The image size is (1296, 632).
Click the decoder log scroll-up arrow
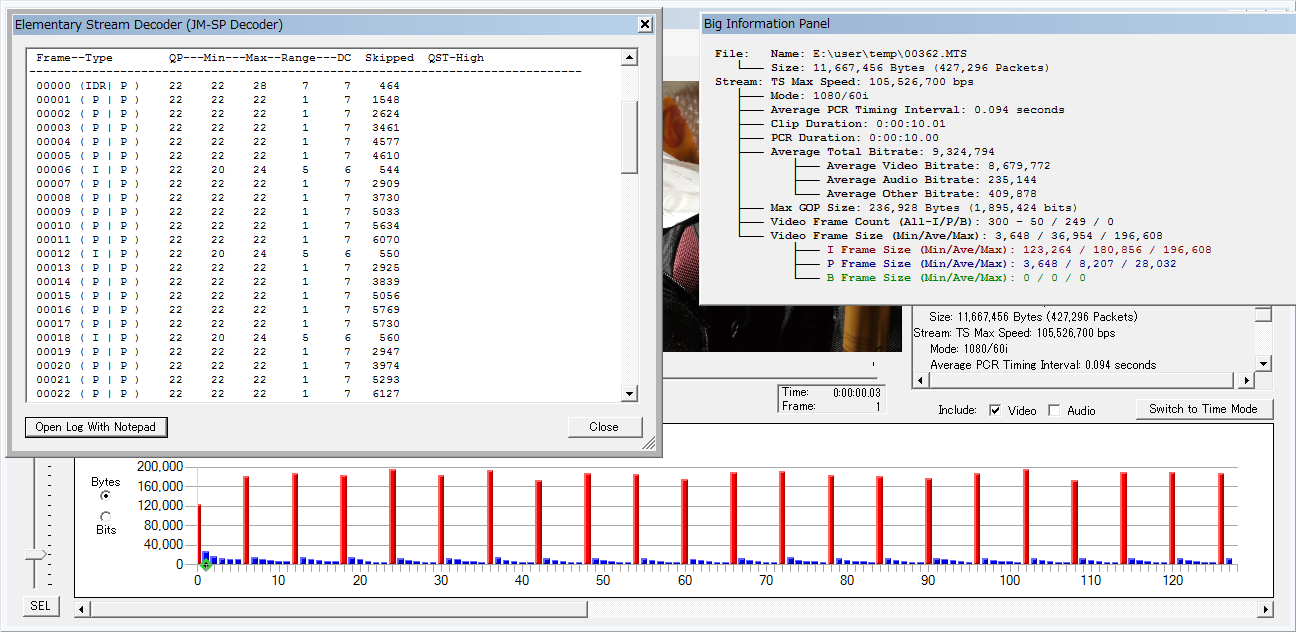[x=629, y=58]
